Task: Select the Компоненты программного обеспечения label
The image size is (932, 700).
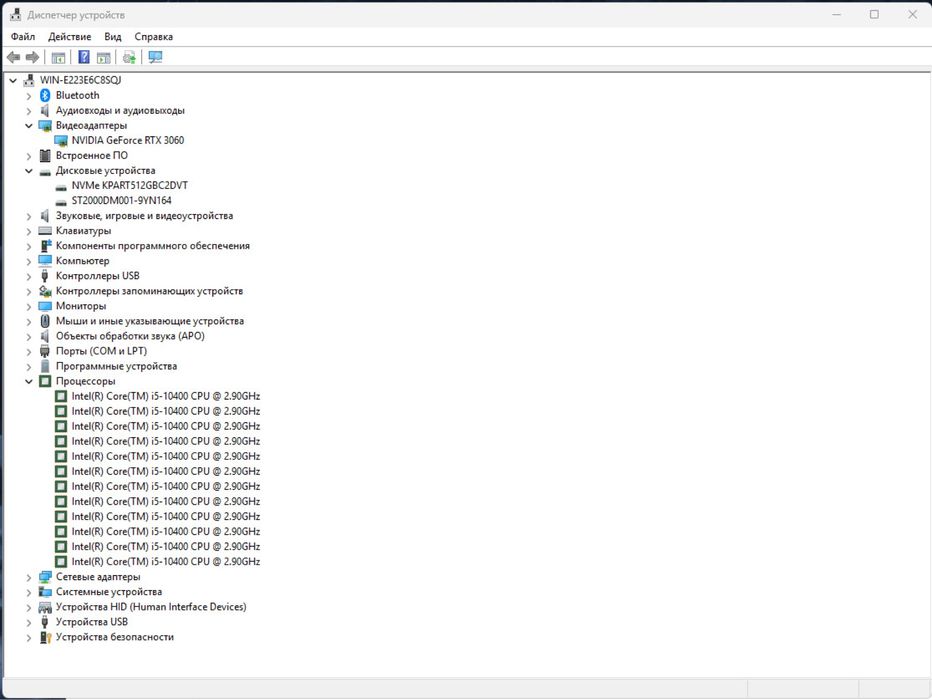Action: tap(153, 246)
